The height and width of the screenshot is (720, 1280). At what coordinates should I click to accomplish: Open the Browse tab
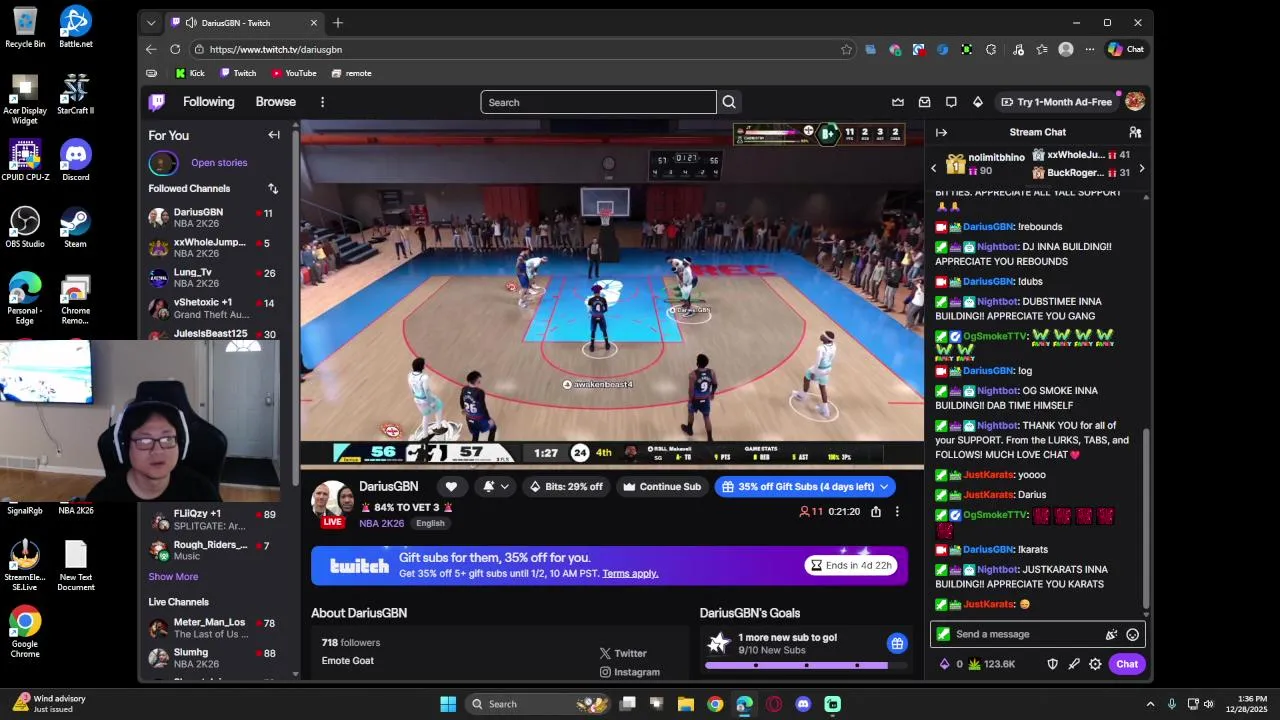pos(275,102)
